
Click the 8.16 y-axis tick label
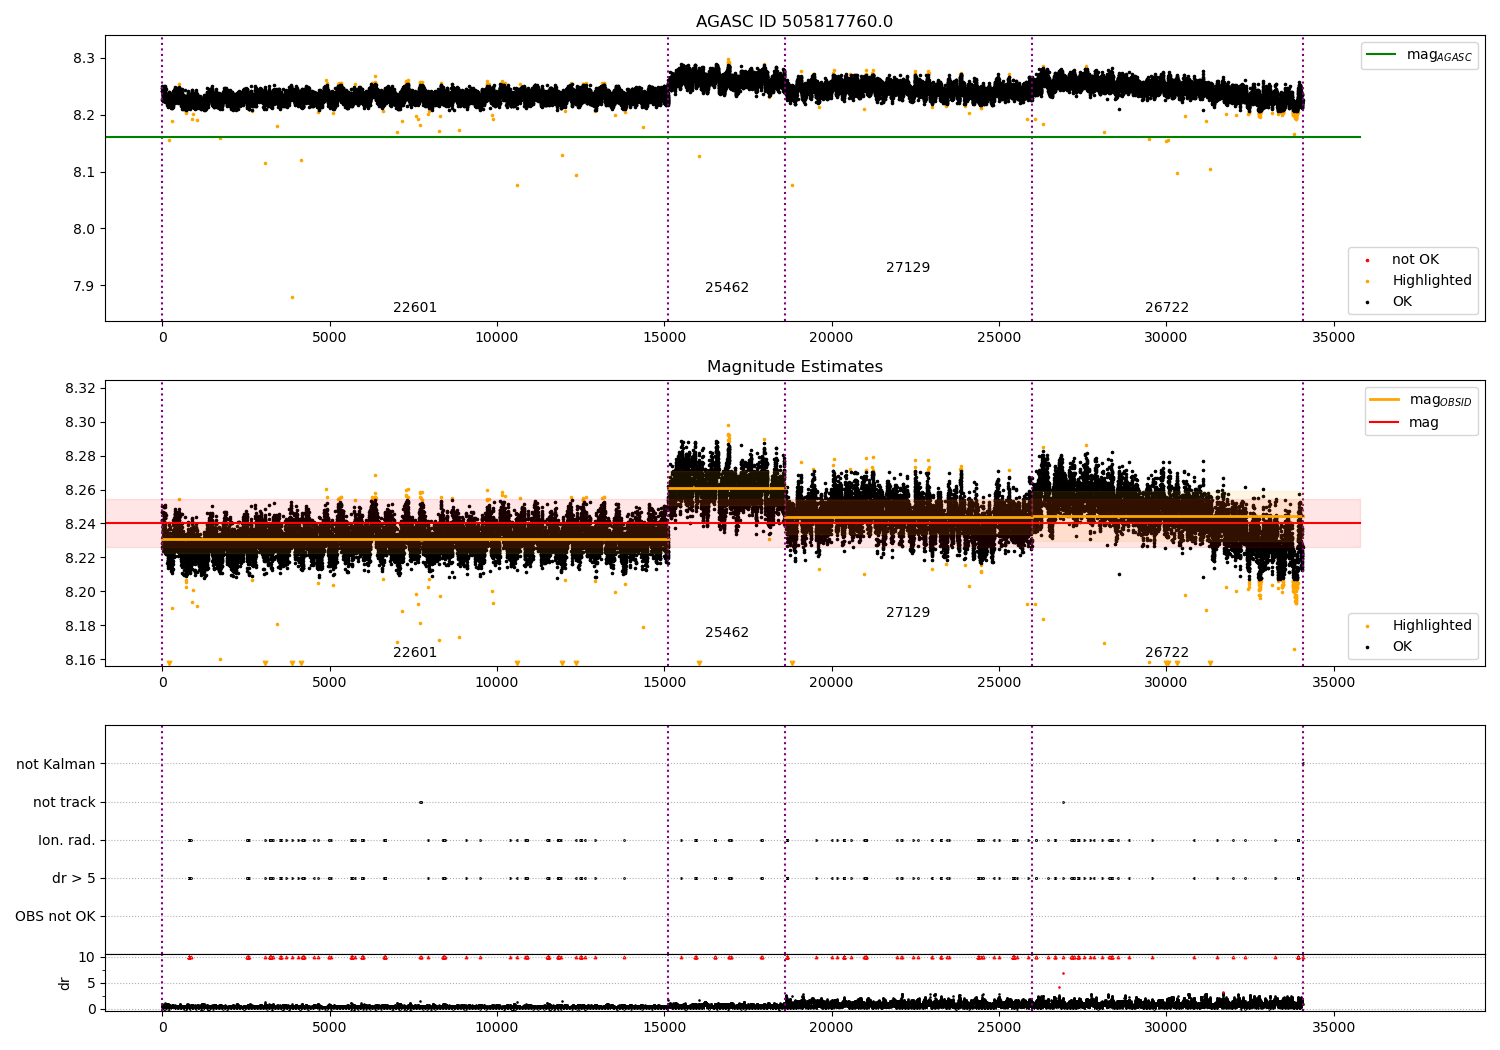pos(80,661)
